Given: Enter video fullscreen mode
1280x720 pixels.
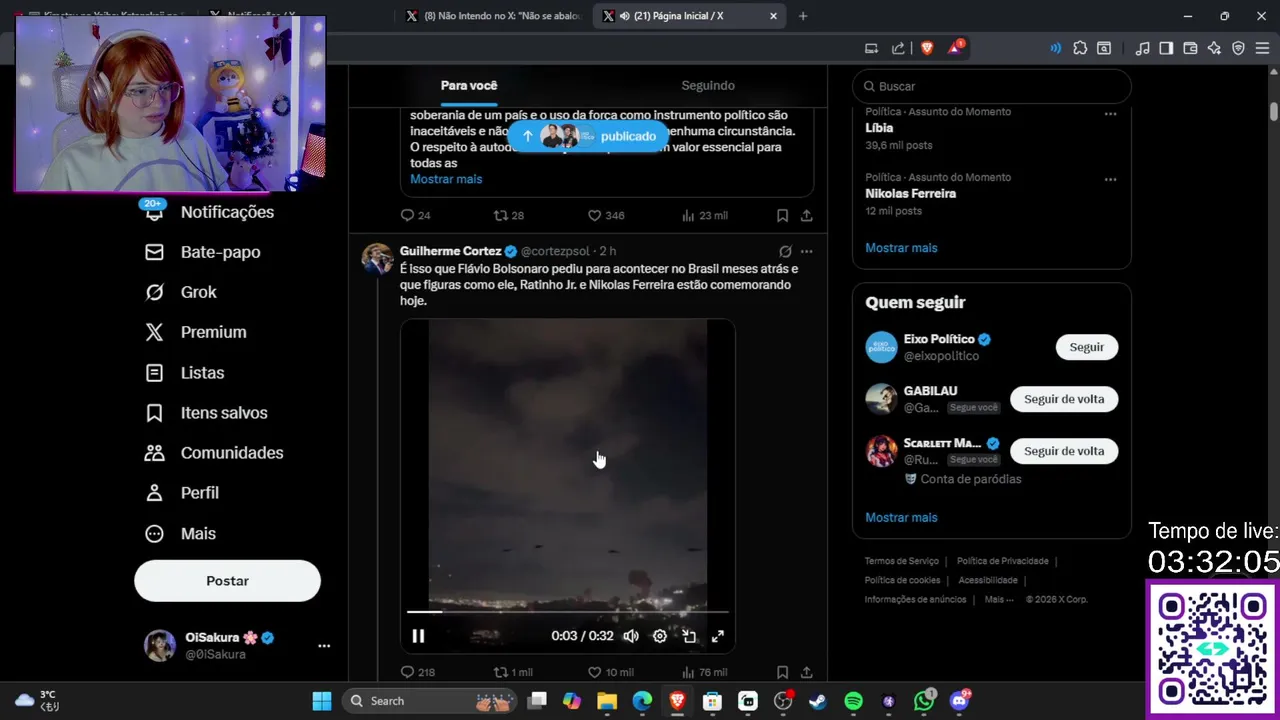Looking at the screenshot, I should pos(717,636).
